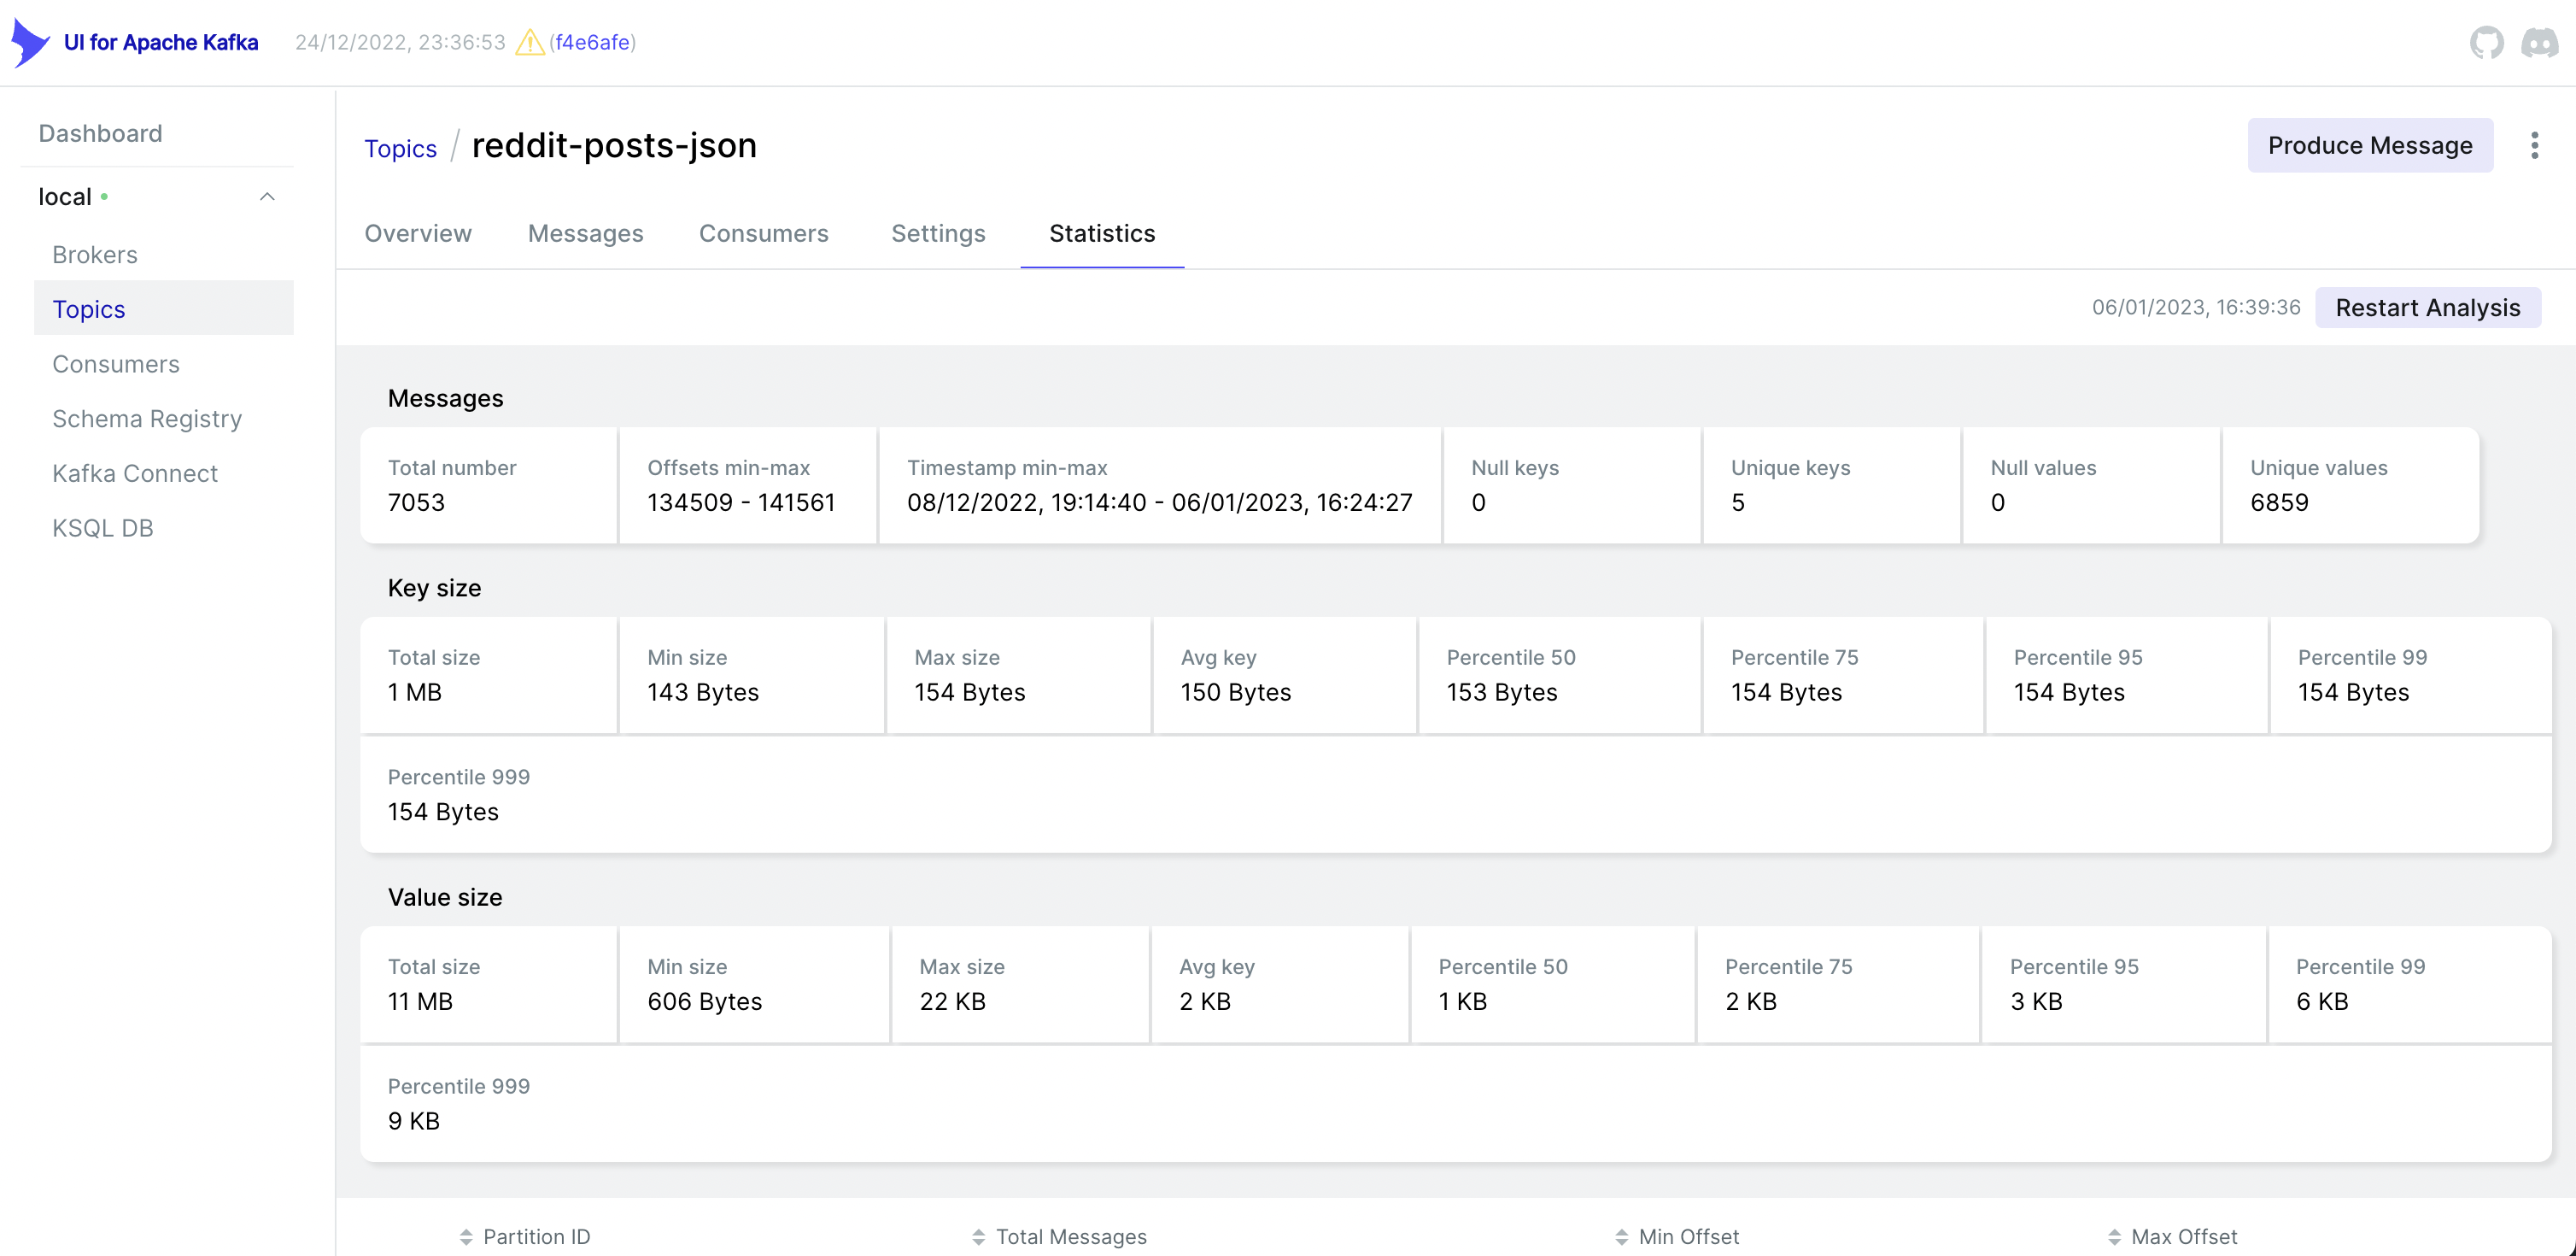The height and width of the screenshot is (1256, 2576).
Task: Click the Value size Total size 11 MB
Action: pos(420,1001)
